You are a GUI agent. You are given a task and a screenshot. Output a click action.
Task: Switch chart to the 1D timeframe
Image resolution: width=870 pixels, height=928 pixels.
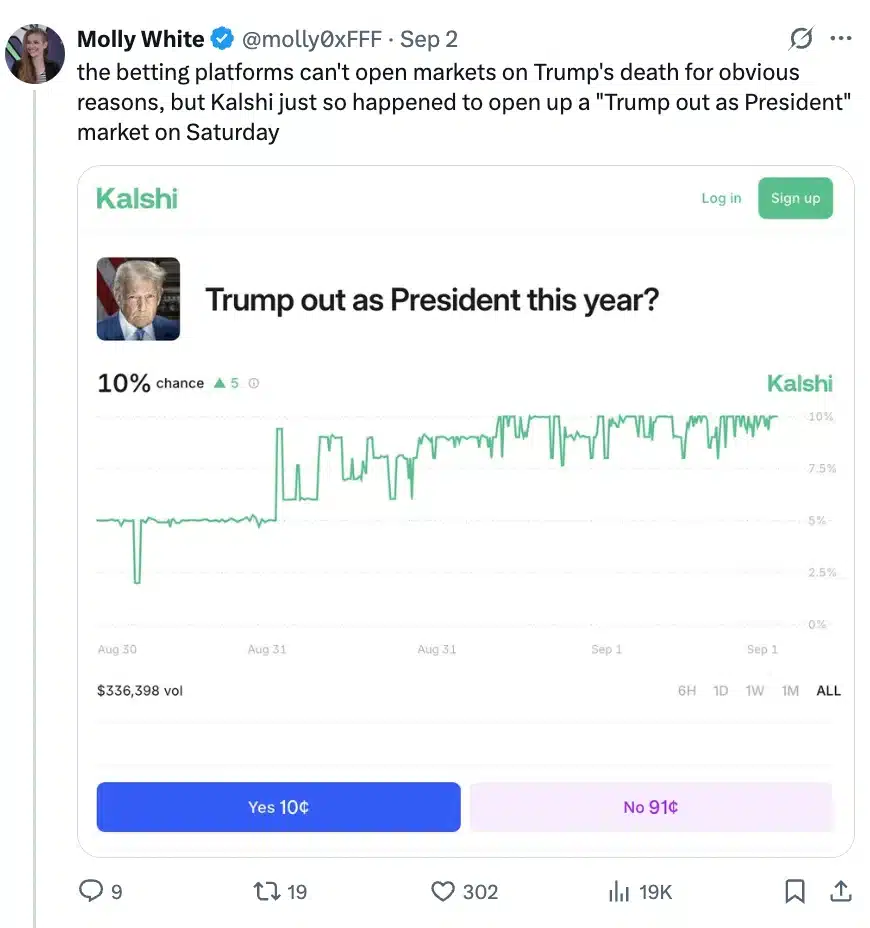click(721, 690)
